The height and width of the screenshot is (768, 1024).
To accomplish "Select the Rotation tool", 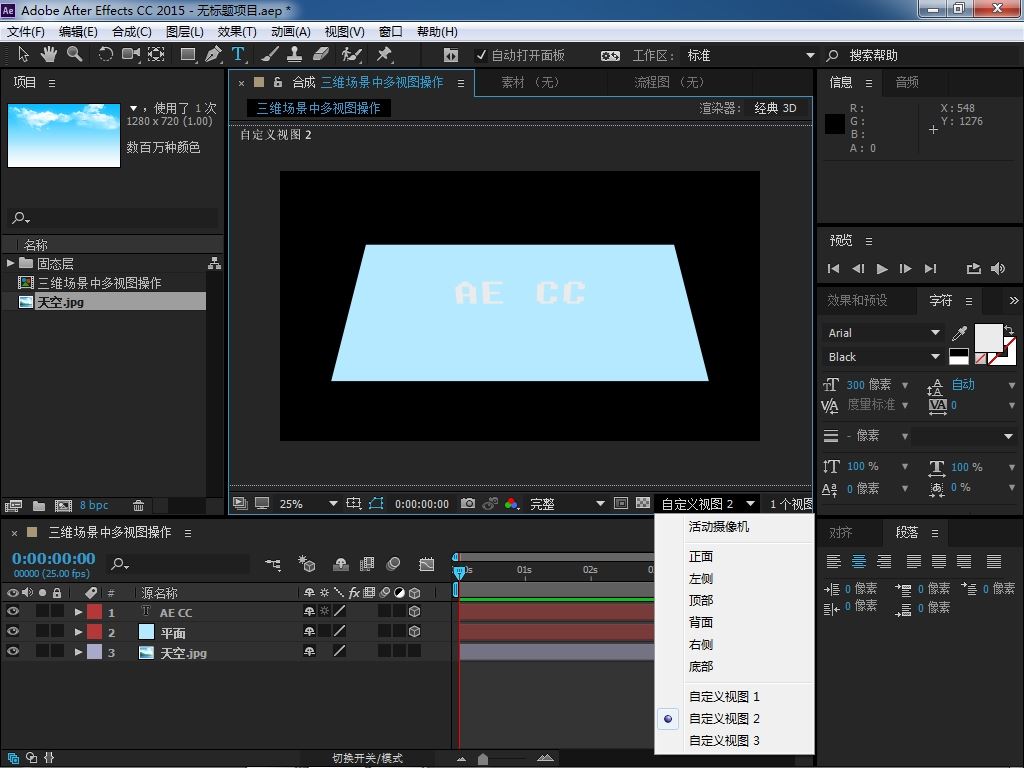I will [105, 55].
